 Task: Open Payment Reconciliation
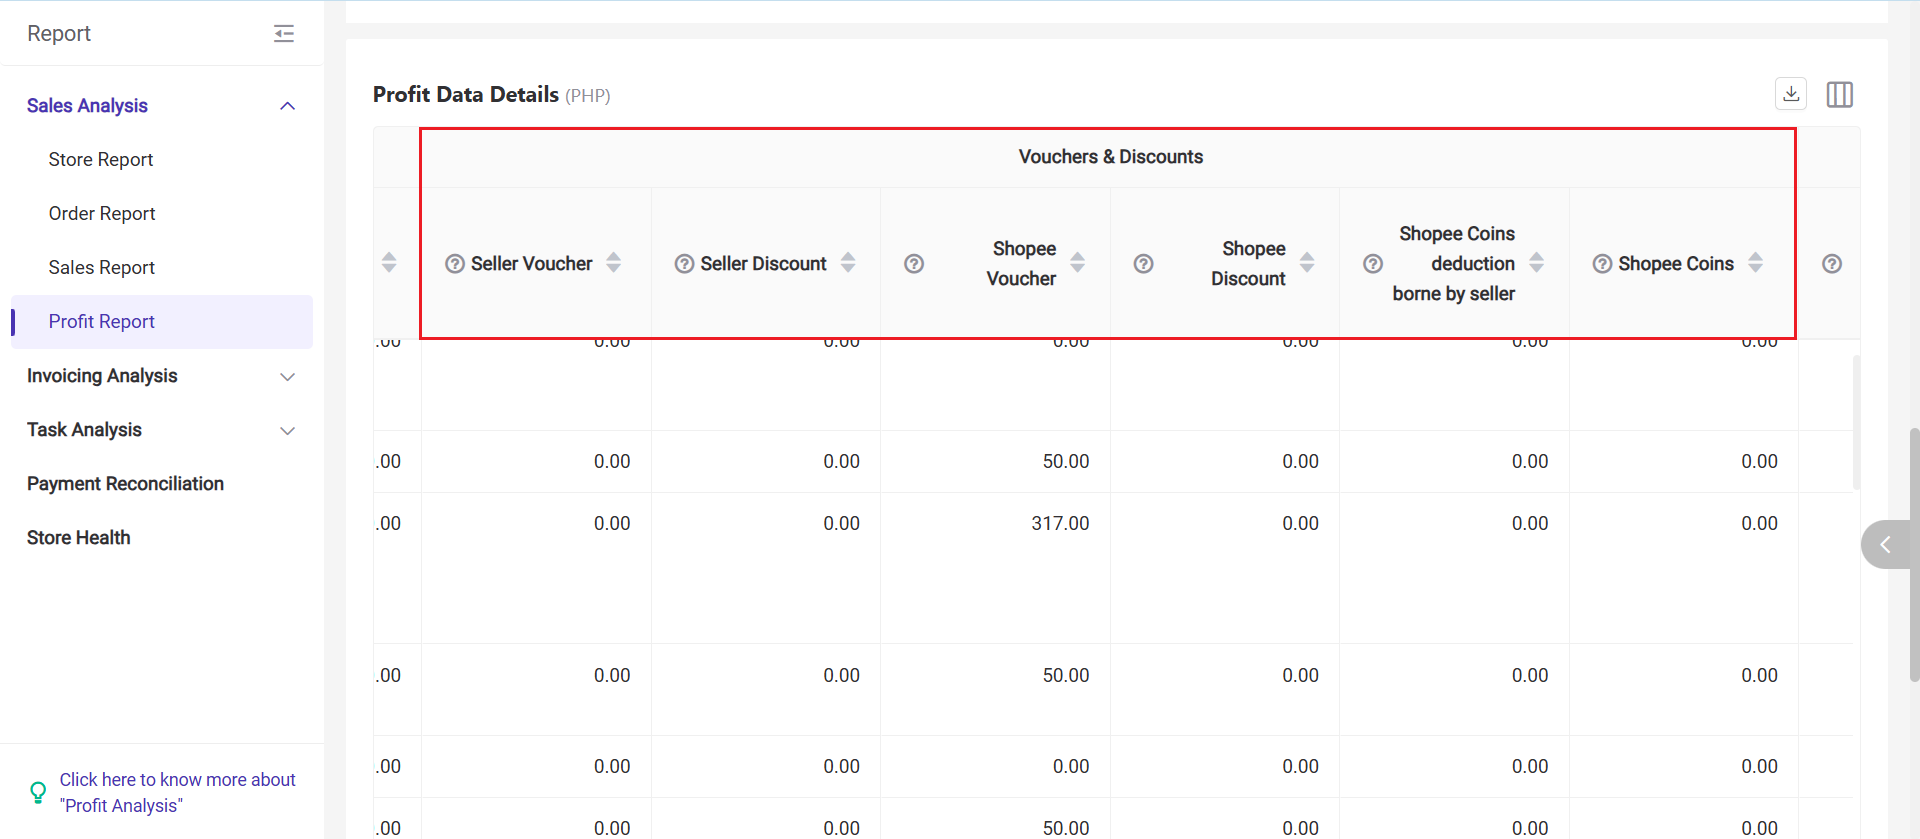[125, 484]
